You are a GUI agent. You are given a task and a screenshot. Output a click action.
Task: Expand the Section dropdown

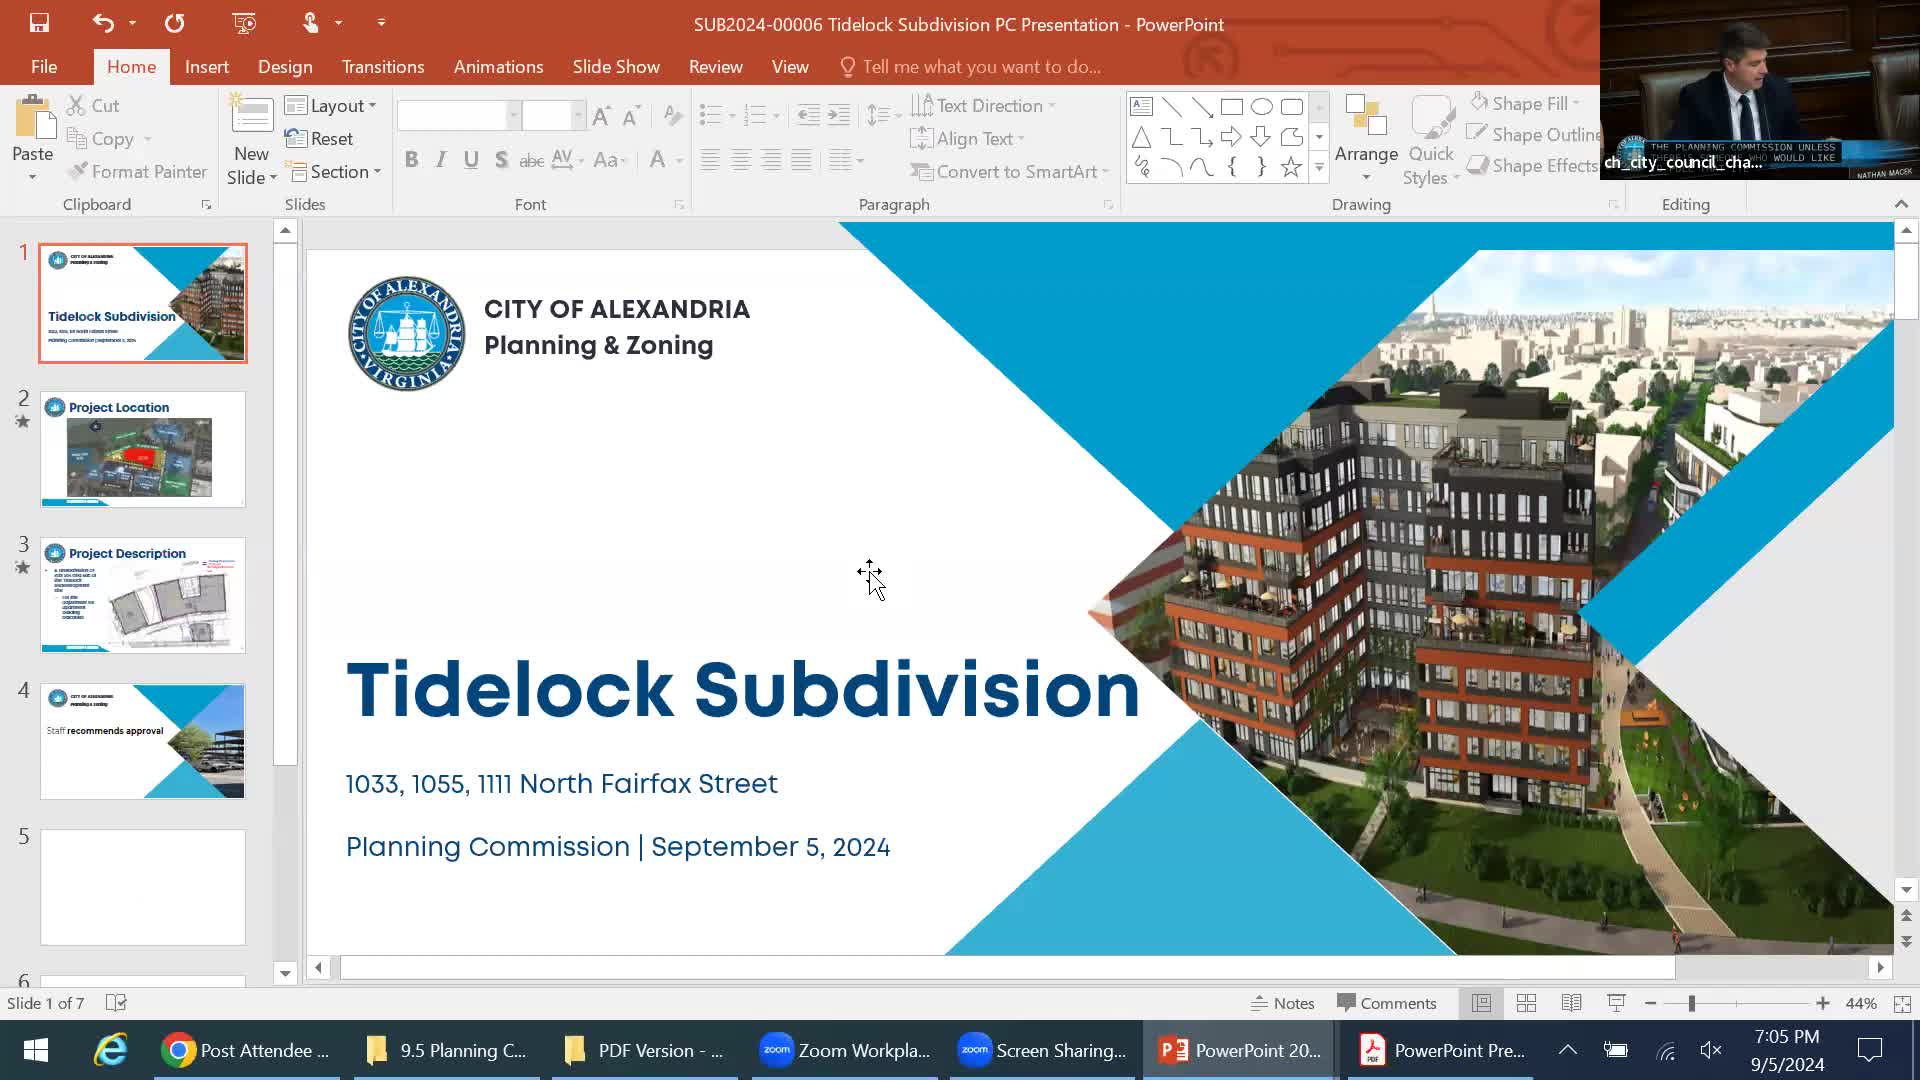[335, 171]
